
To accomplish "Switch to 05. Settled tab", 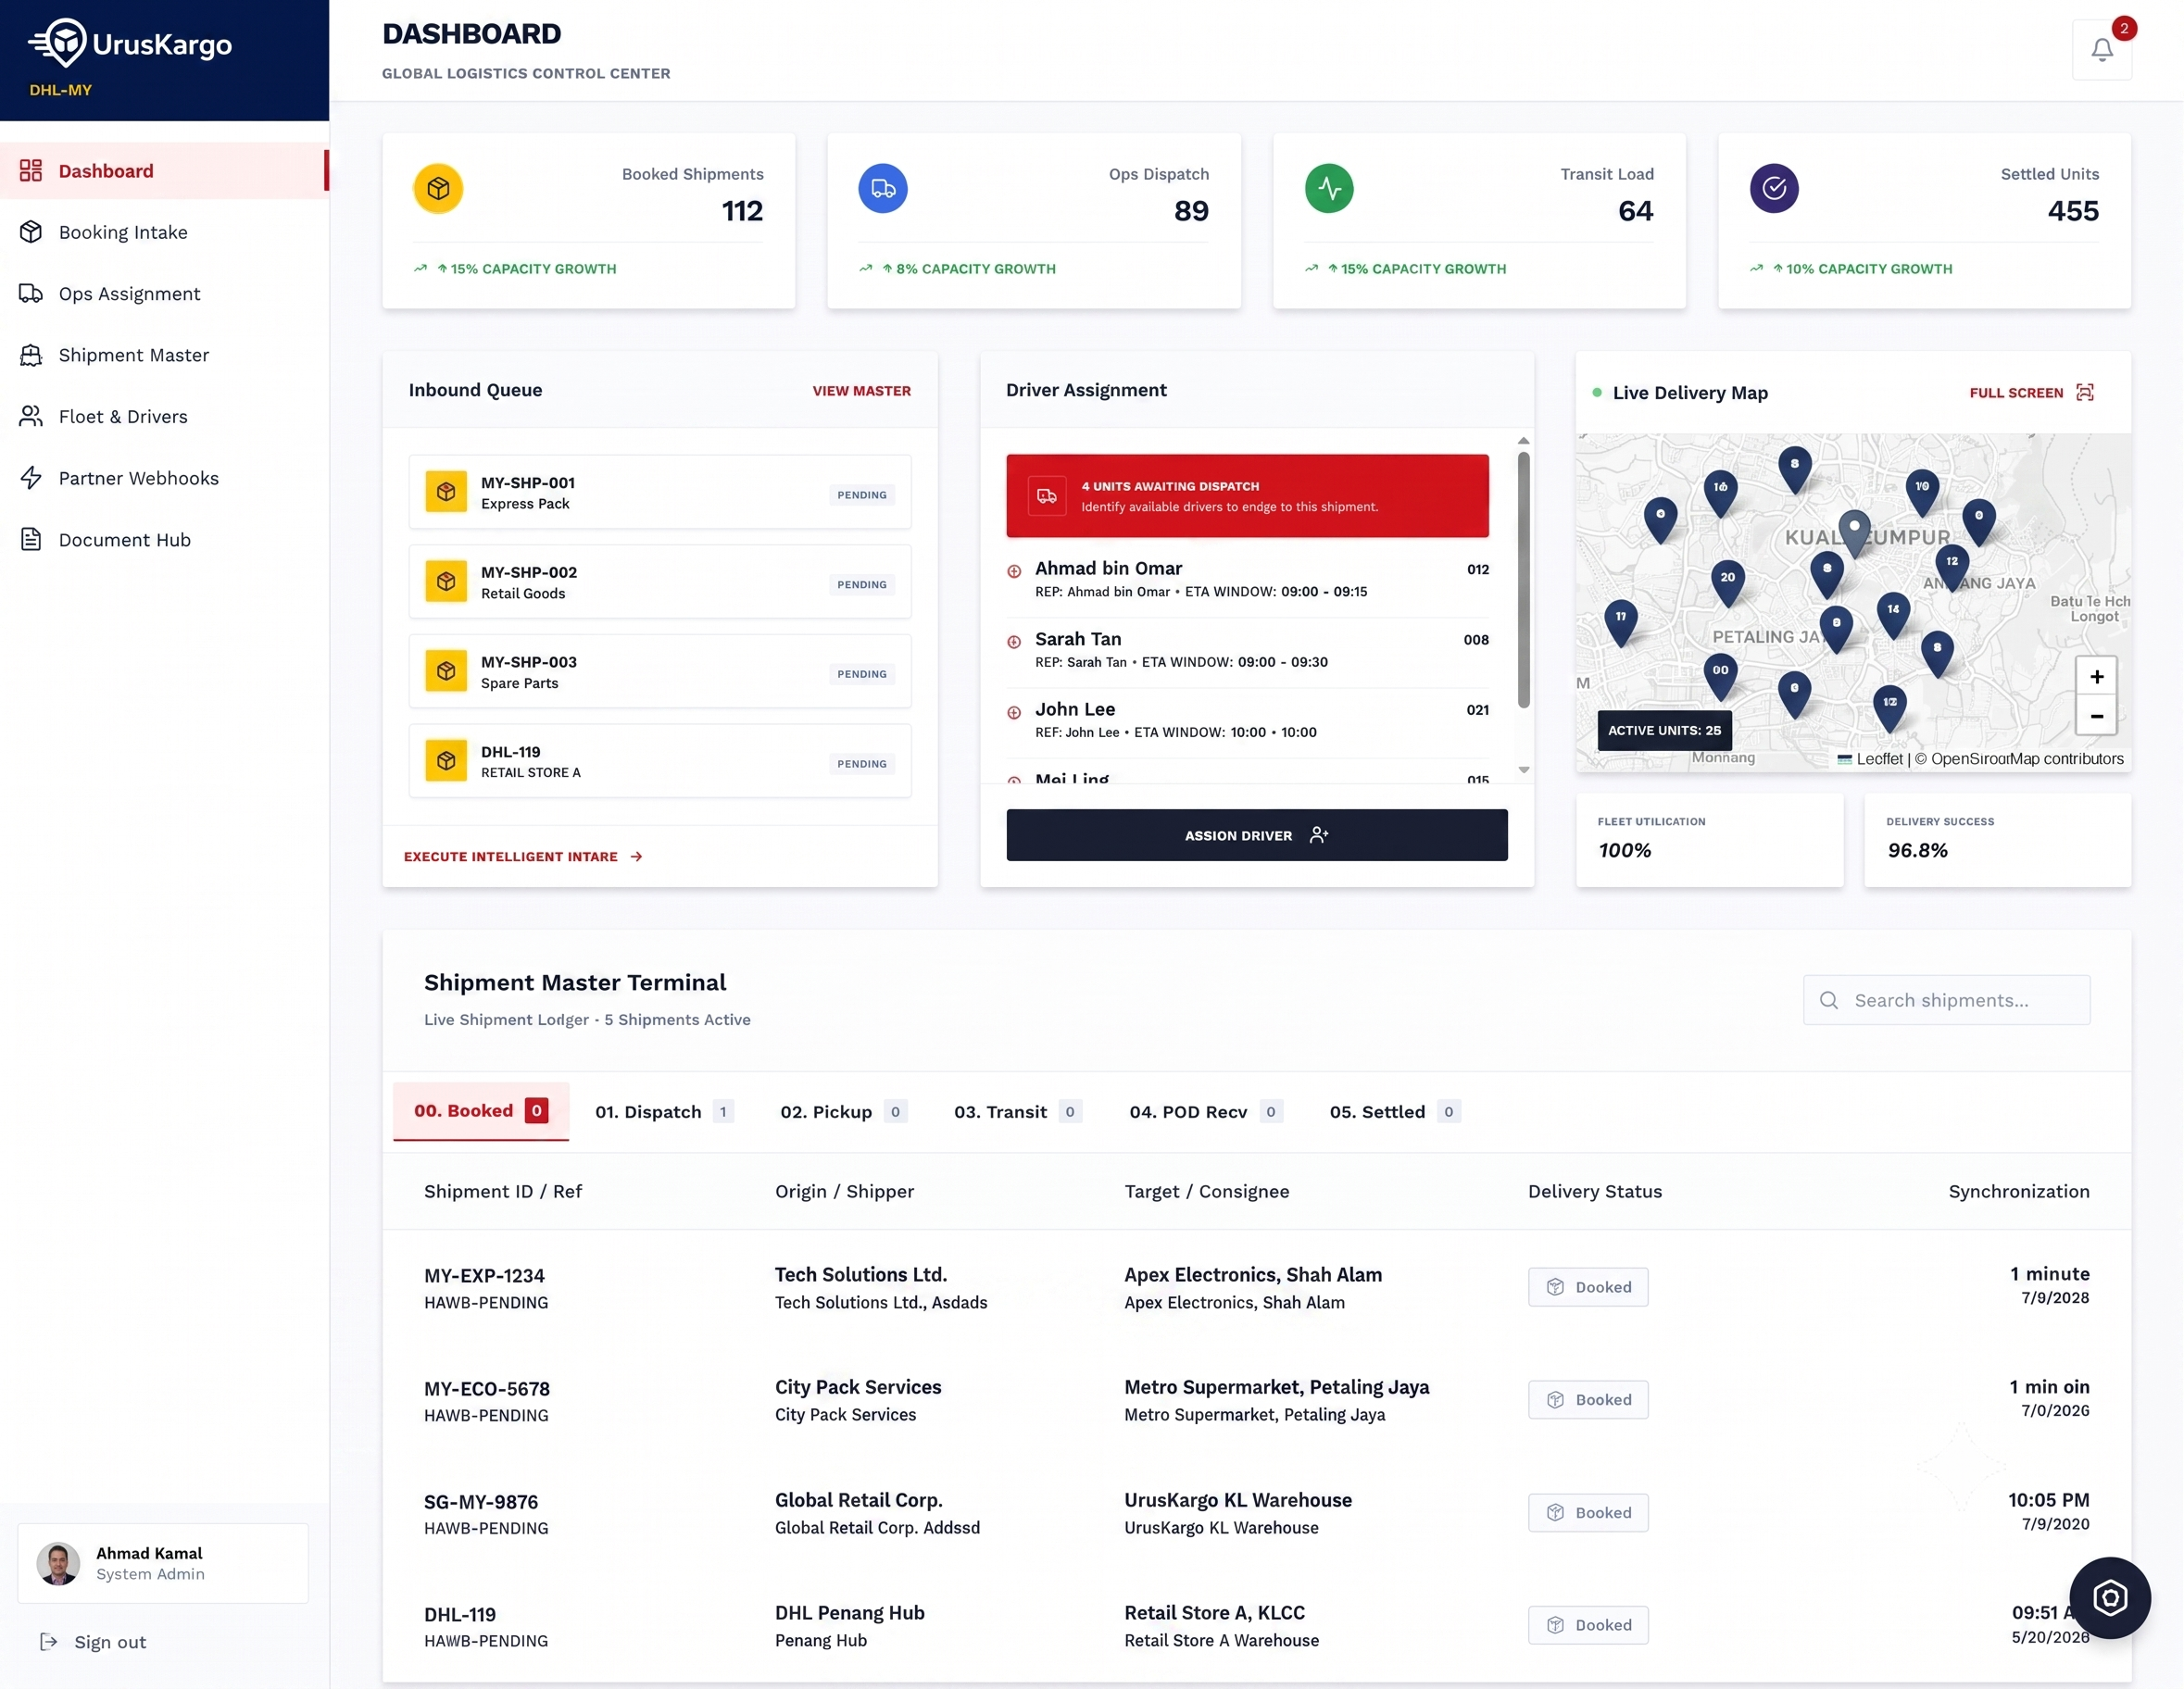I will pos(1394,1112).
